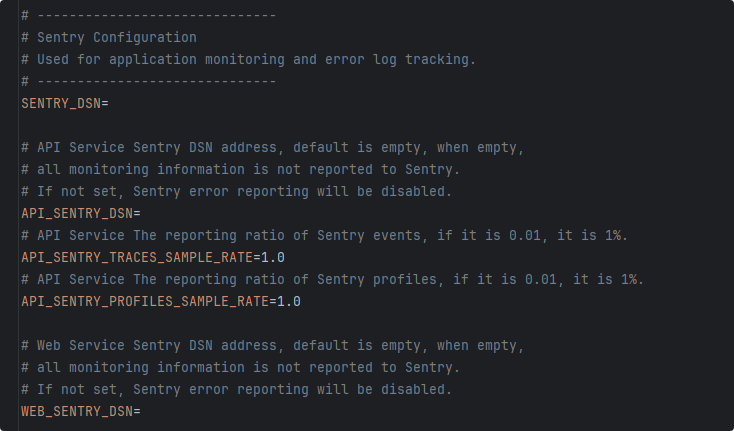Click the "API Service Sentry DSN address" comment

click(x=156, y=147)
